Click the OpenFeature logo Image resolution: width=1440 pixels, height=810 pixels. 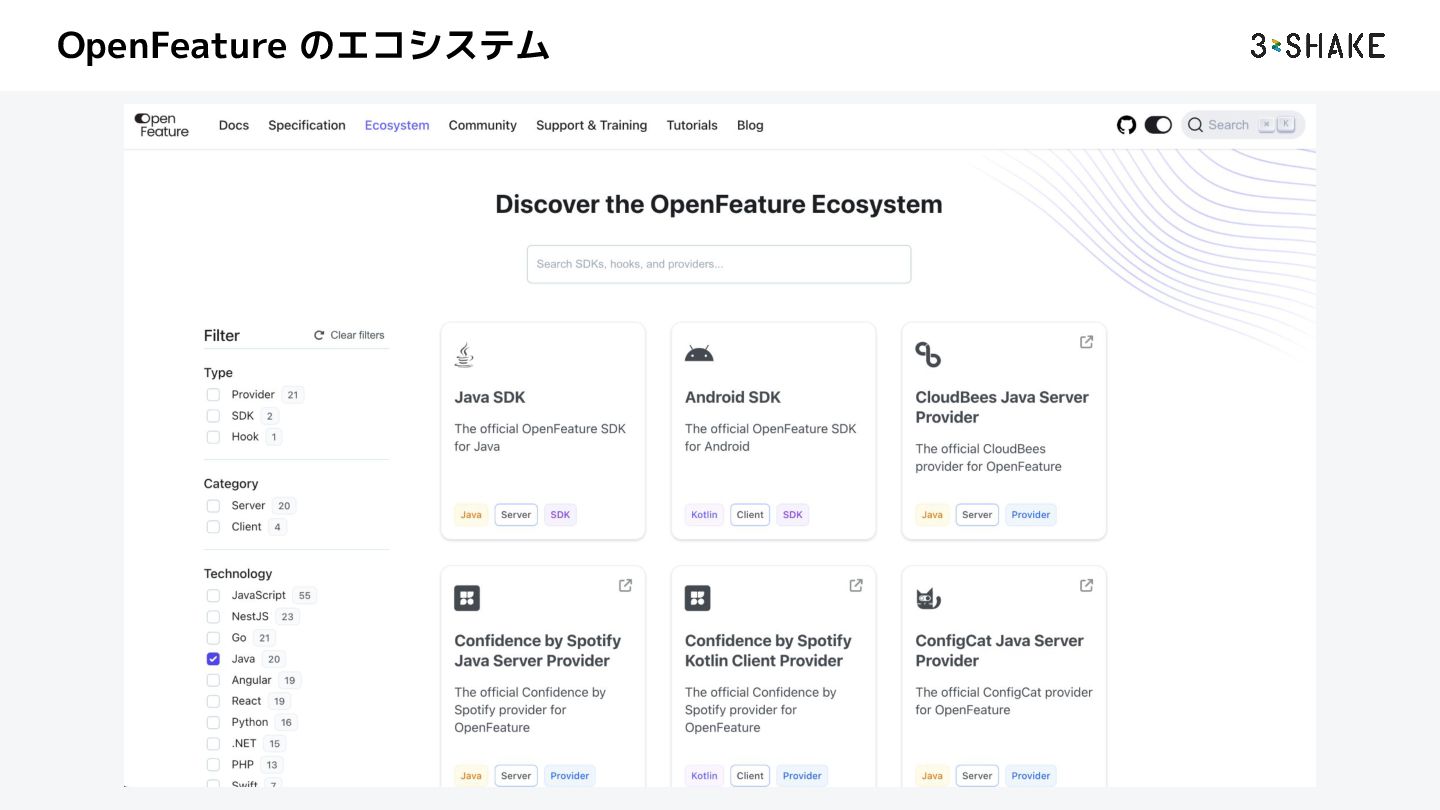(162, 125)
